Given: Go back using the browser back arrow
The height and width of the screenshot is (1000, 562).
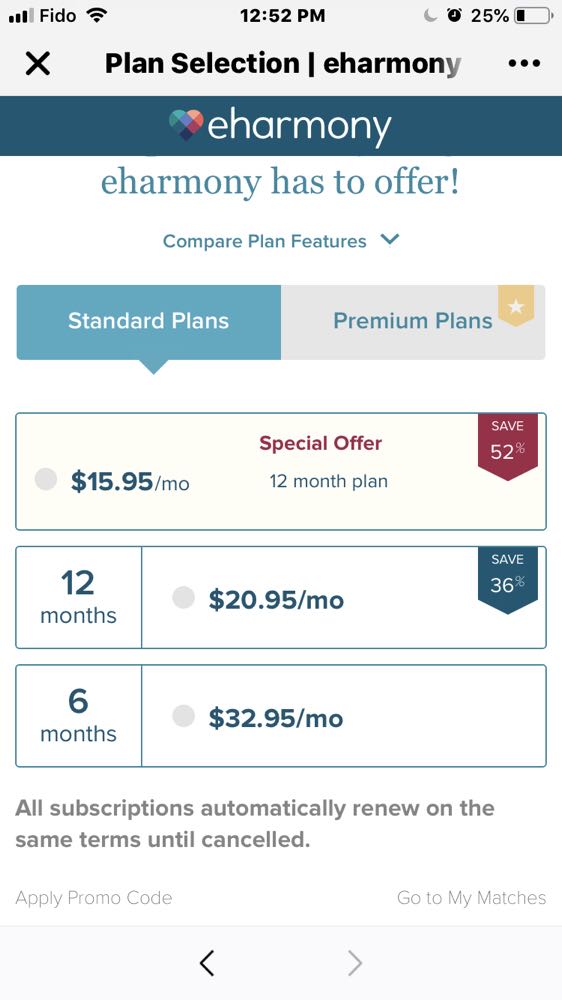Looking at the screenshot, I should [x=207, y=963].
